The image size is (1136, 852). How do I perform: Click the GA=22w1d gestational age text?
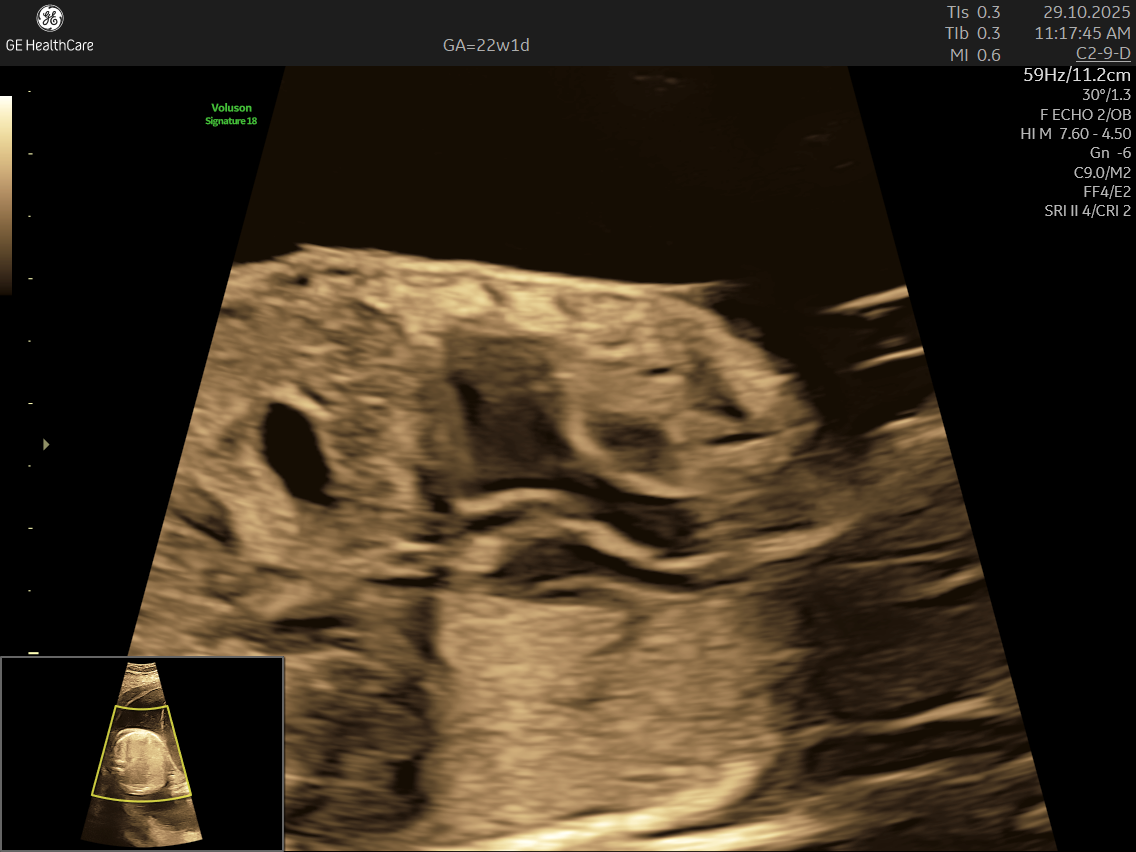coord(486,45)
